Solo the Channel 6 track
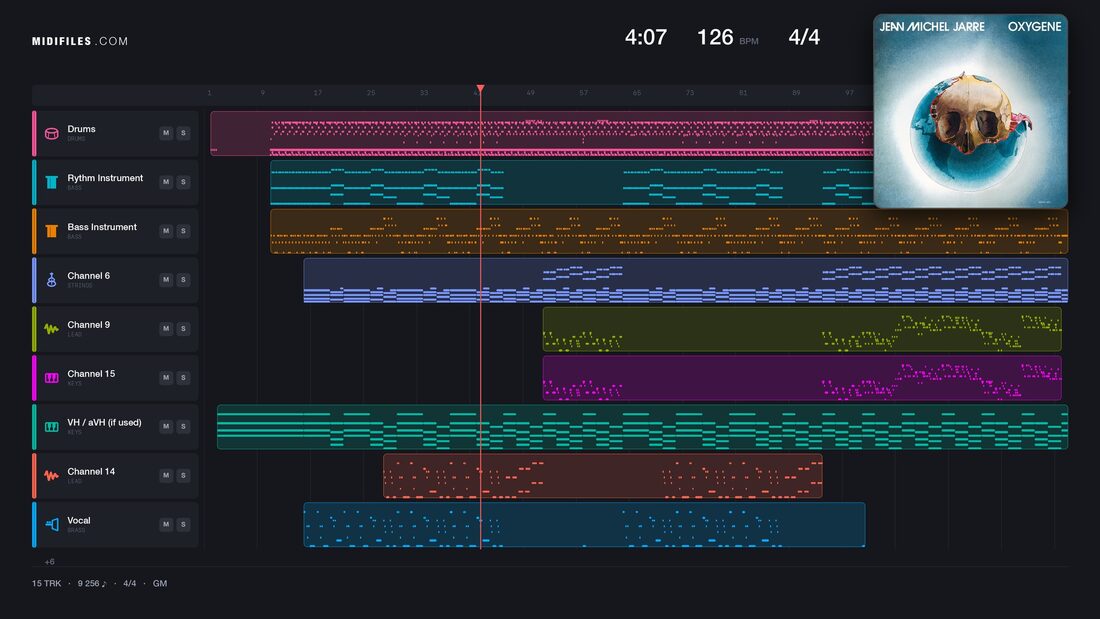Screen dimensions: 1100x619 (183, 279)
